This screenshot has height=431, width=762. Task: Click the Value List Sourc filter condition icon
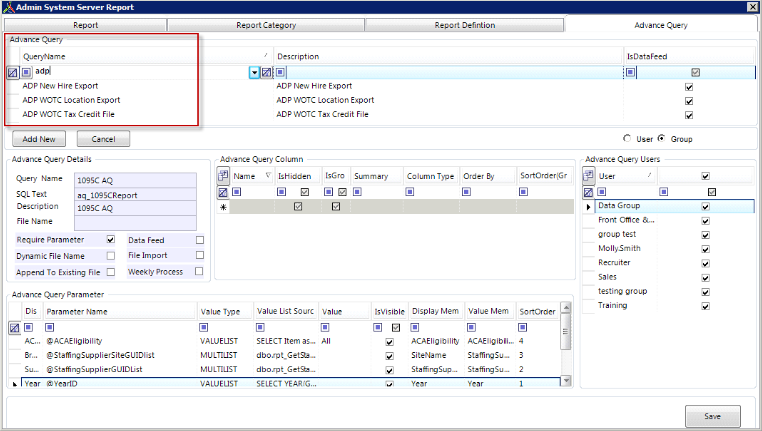[x=260, y=328]
